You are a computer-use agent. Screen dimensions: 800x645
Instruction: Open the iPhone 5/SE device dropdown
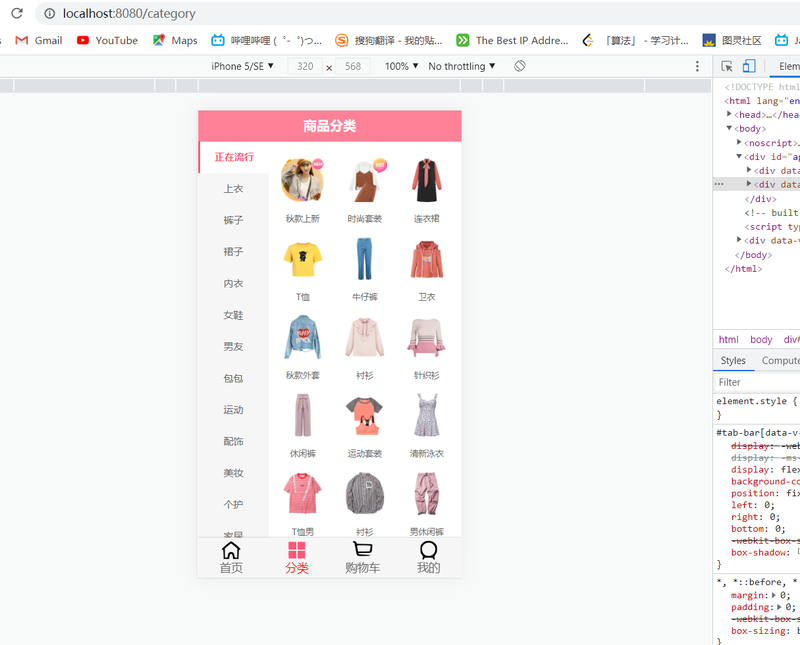click(x=242, y=66)
